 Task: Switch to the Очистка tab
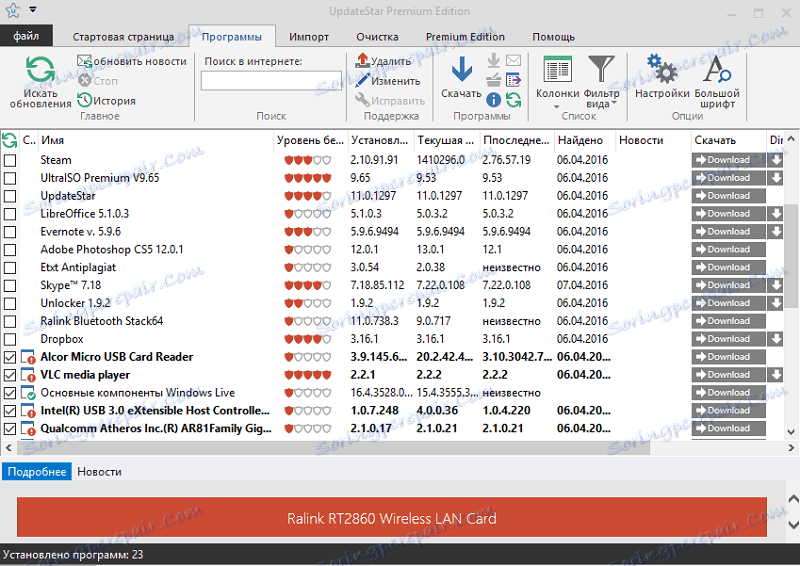(378, 37)
